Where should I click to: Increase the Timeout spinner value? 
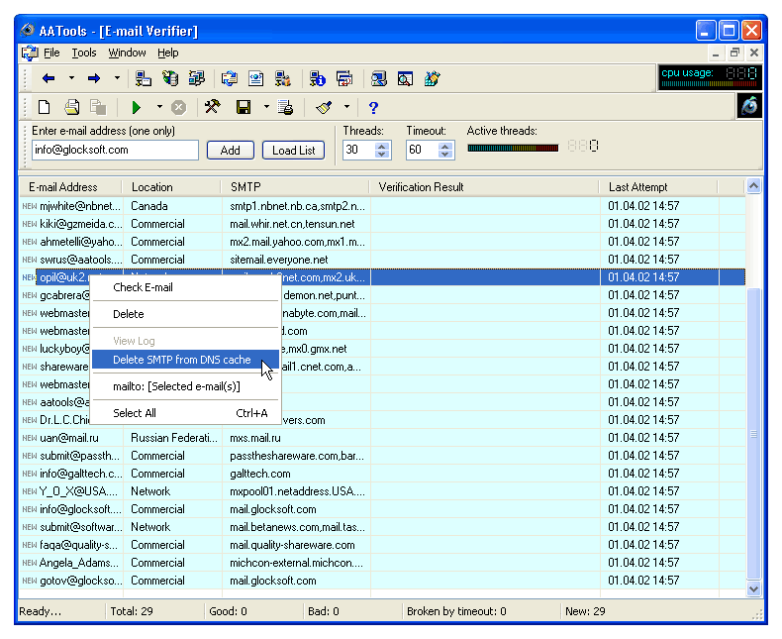point(445,146)
